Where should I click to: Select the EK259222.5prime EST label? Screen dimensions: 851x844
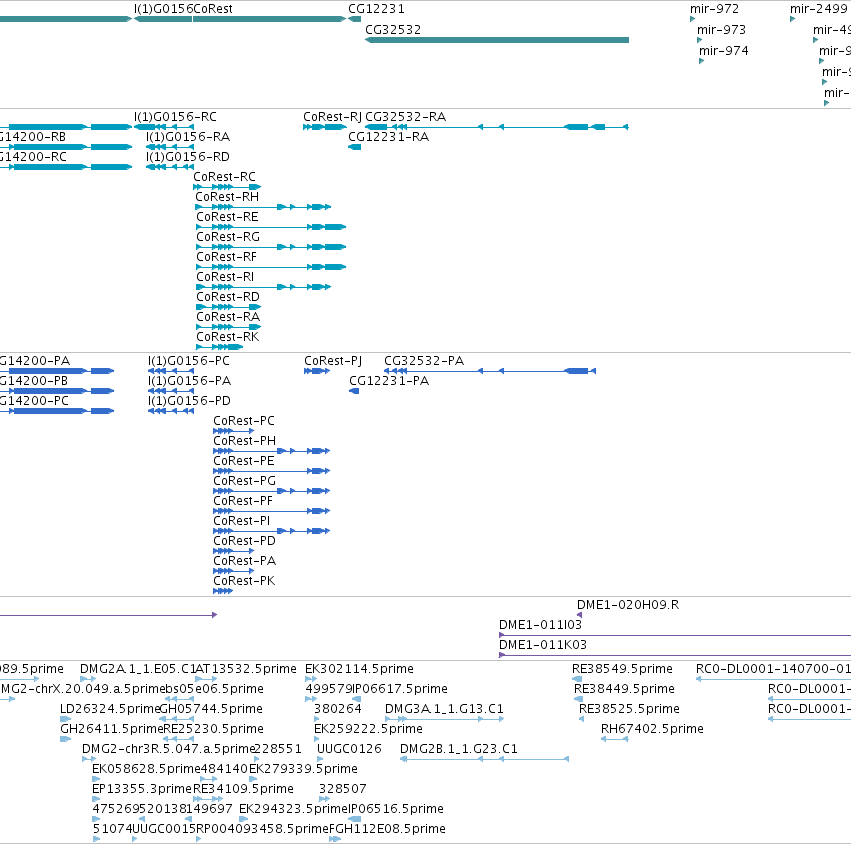pos(368,729)
